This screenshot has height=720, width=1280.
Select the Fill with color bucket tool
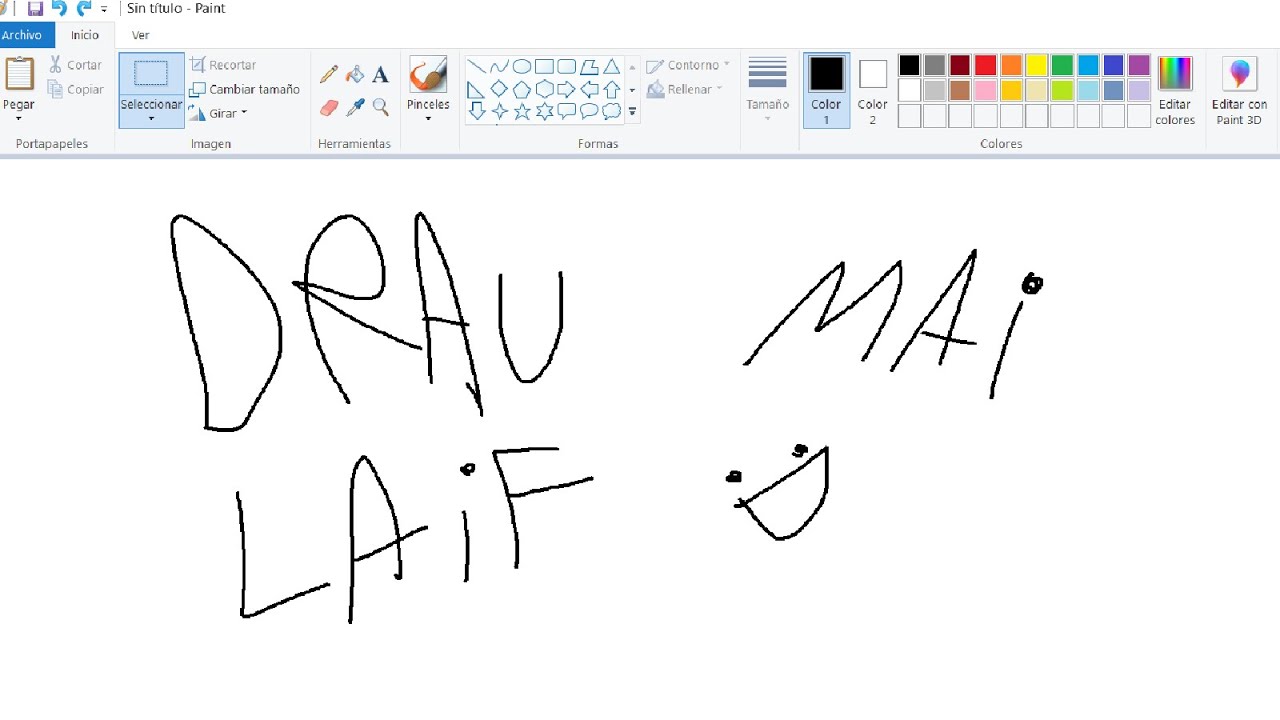point(355,75)
